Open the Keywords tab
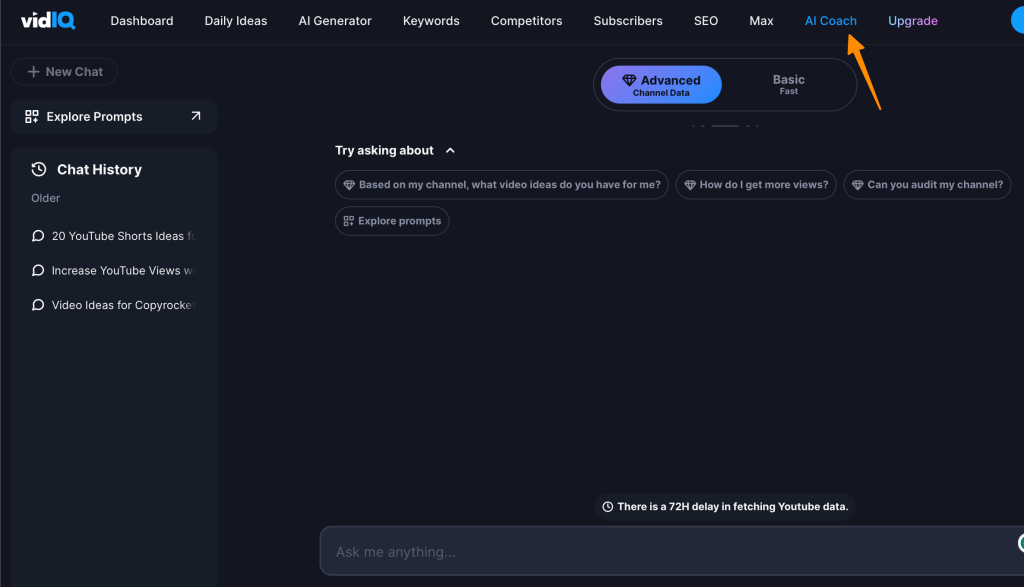Image resolution: width=1024 pixels, height=587 pixels. [x=431, y=21]
